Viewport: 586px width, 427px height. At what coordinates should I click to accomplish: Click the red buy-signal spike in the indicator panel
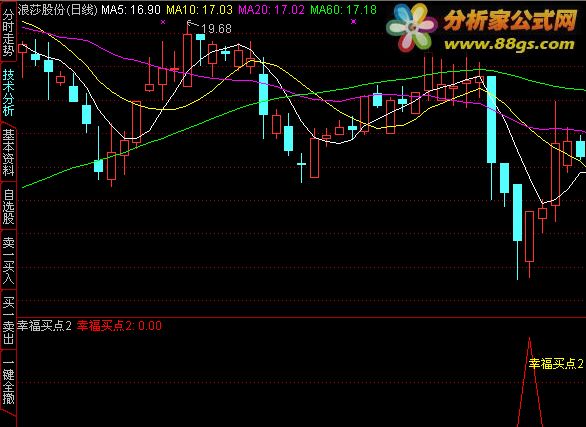coord(530,382)
